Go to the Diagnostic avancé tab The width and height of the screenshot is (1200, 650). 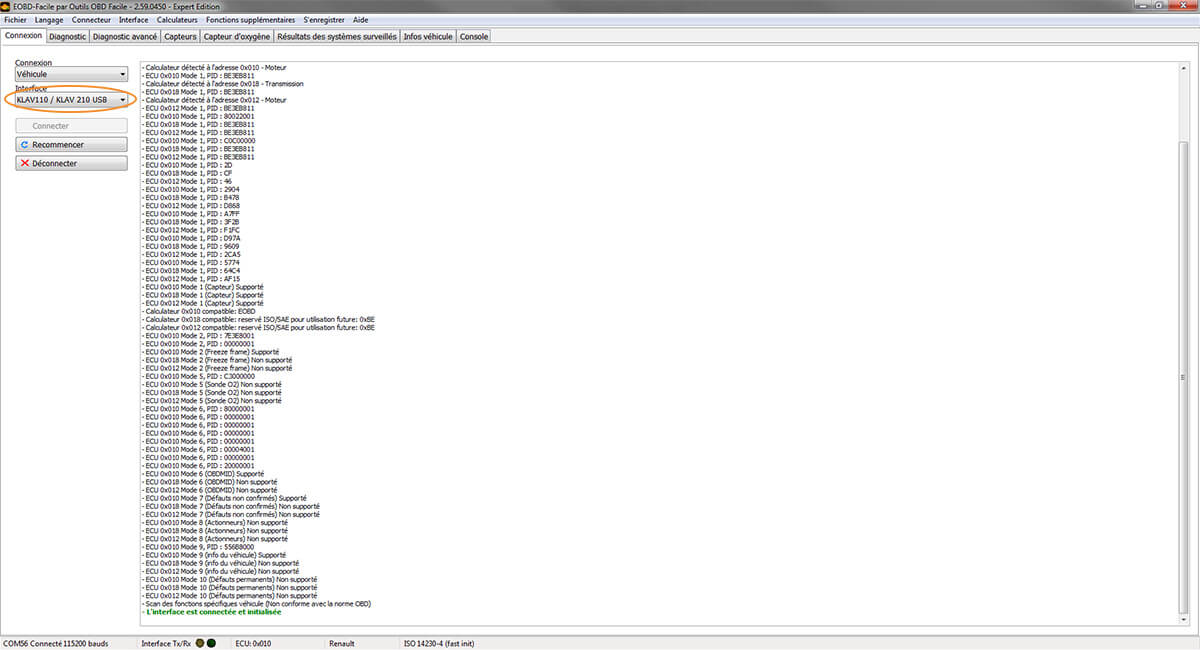[x=125, y=37]
